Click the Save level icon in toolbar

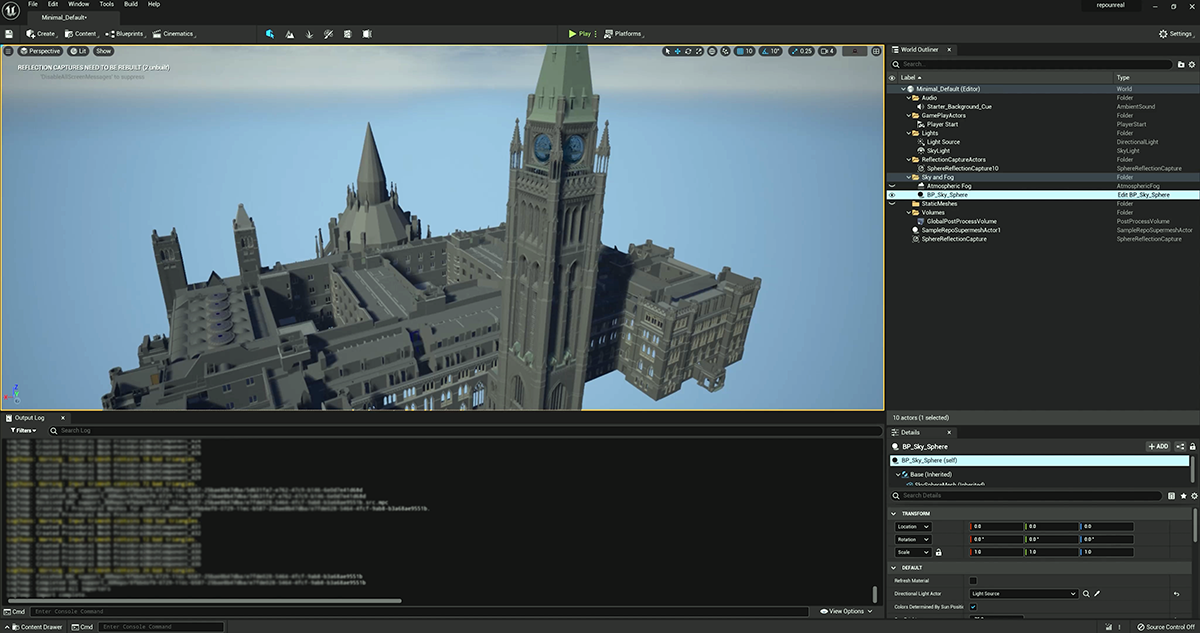coord(9,34)
